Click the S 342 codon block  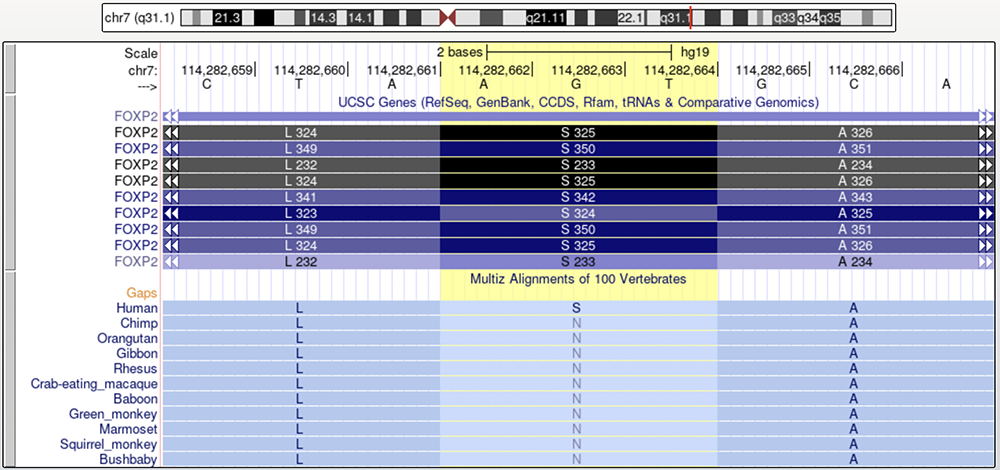[x=578, y=197]
